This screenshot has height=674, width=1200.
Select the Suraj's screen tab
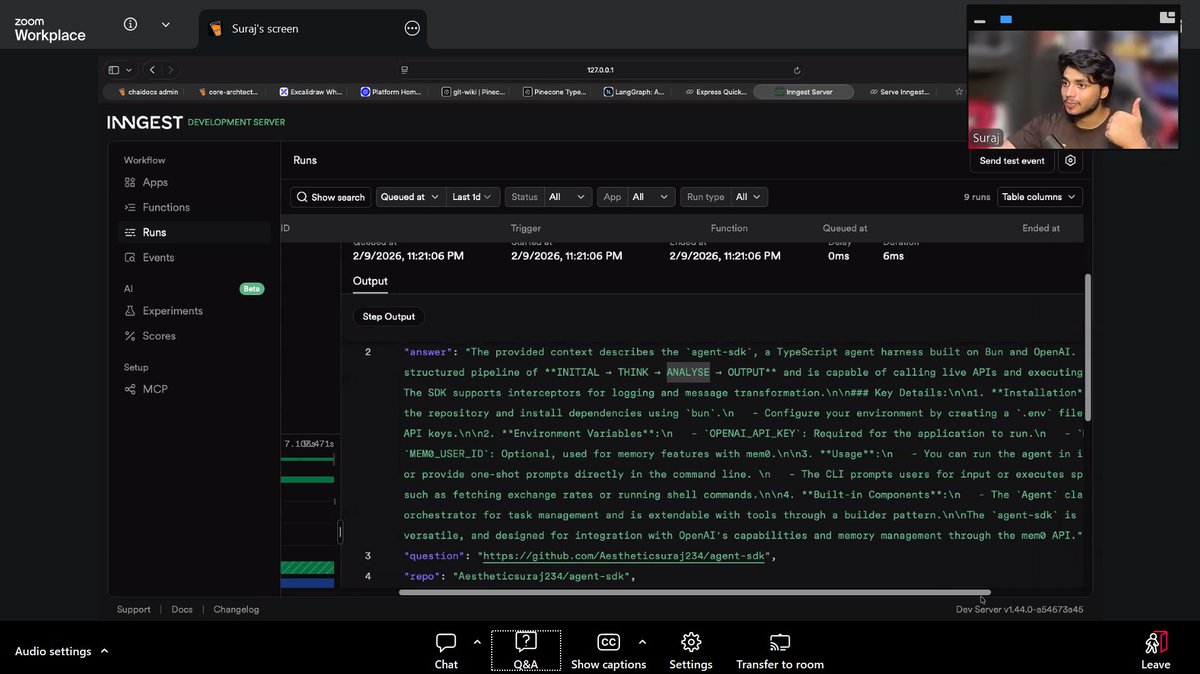(313, 28)
